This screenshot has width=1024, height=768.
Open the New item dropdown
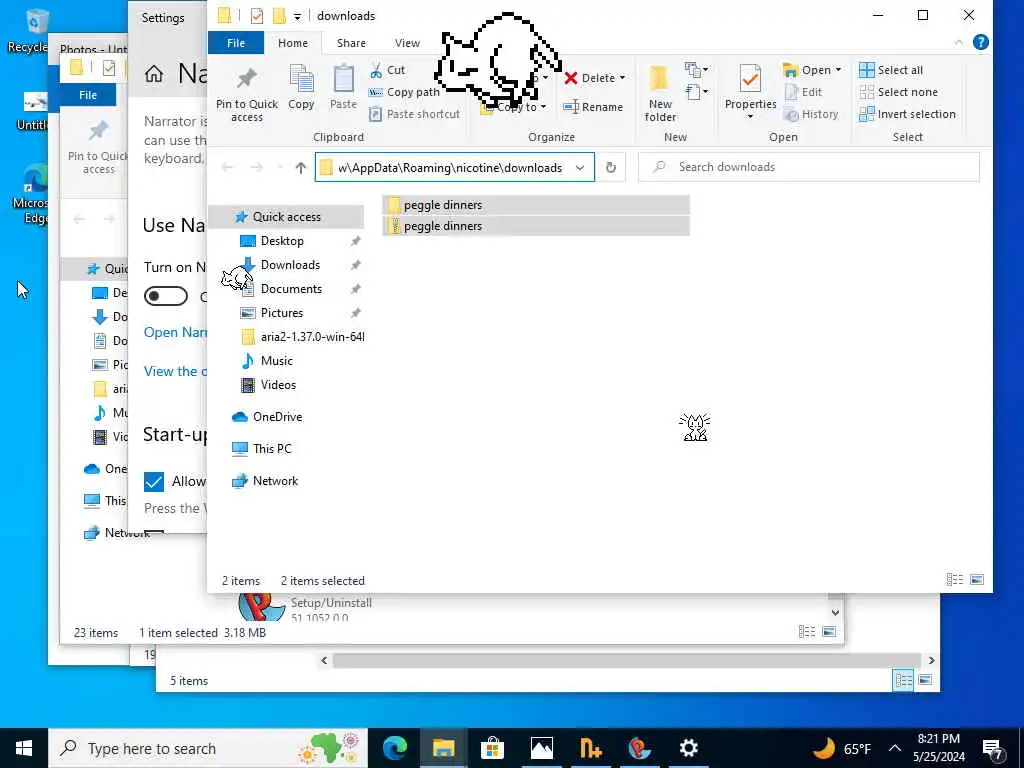[x=696, y=70]
